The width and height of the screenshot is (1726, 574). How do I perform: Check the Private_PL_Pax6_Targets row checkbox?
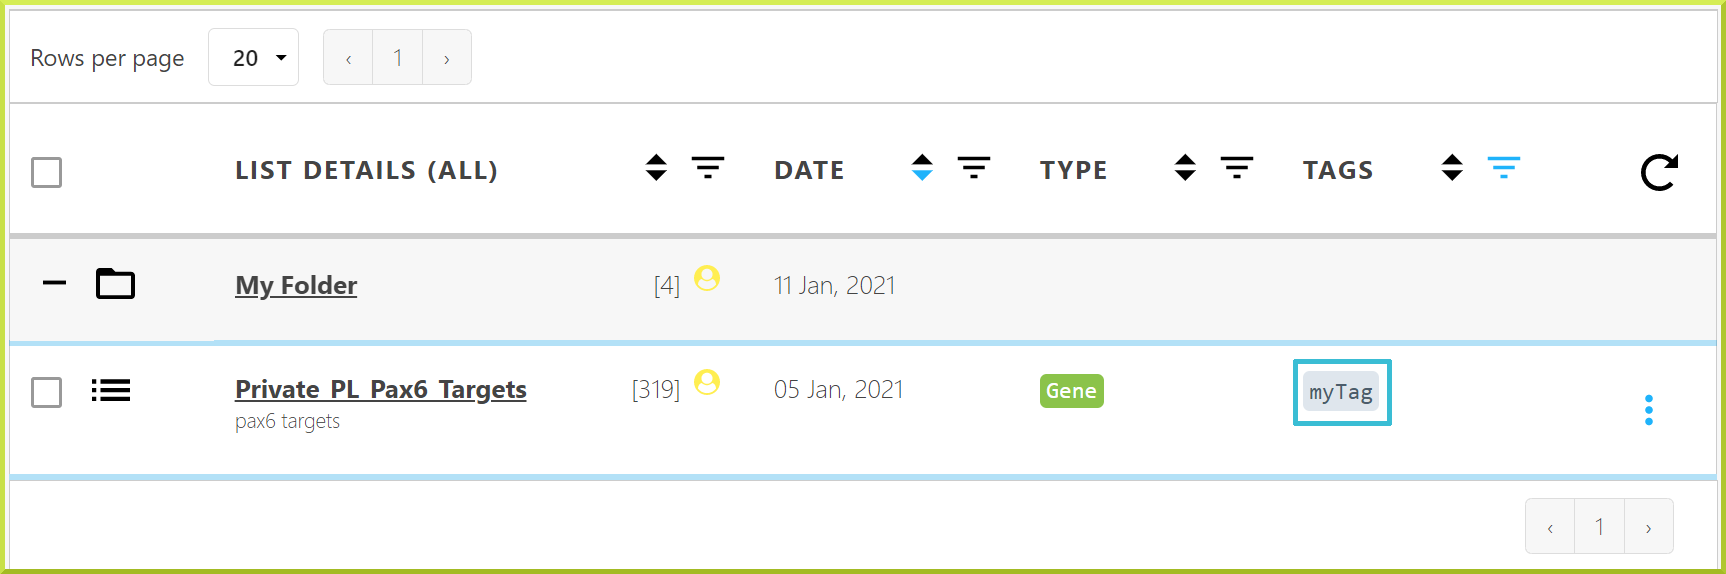click(46, 392)
